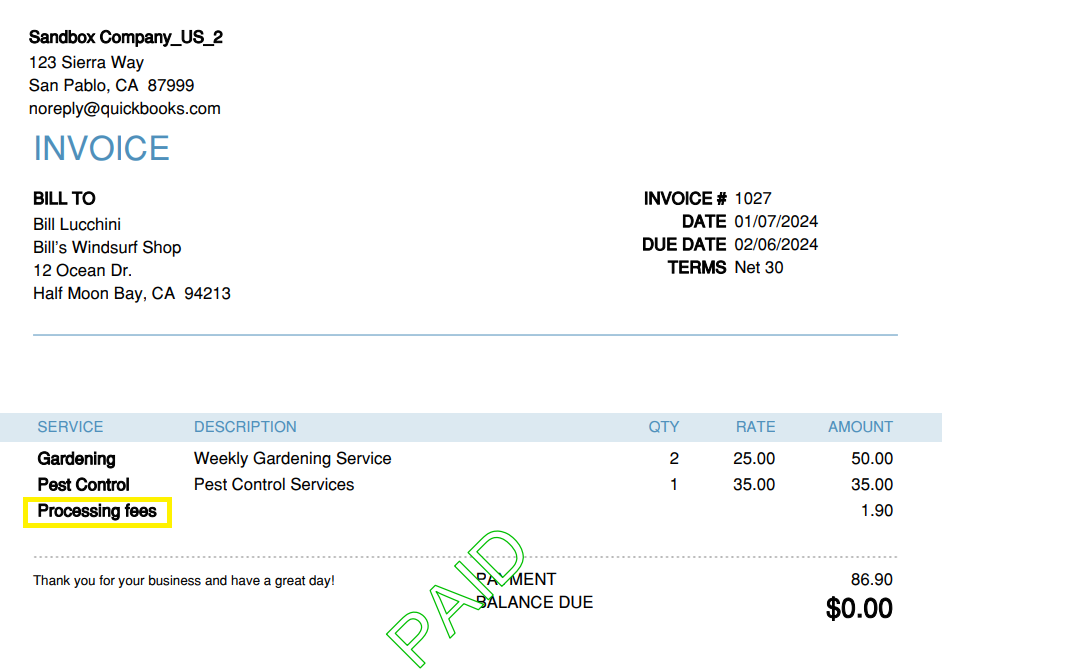1068x672 pixels.
Task: Click the due date 02/06/2024
Action: tap(776, 245)
